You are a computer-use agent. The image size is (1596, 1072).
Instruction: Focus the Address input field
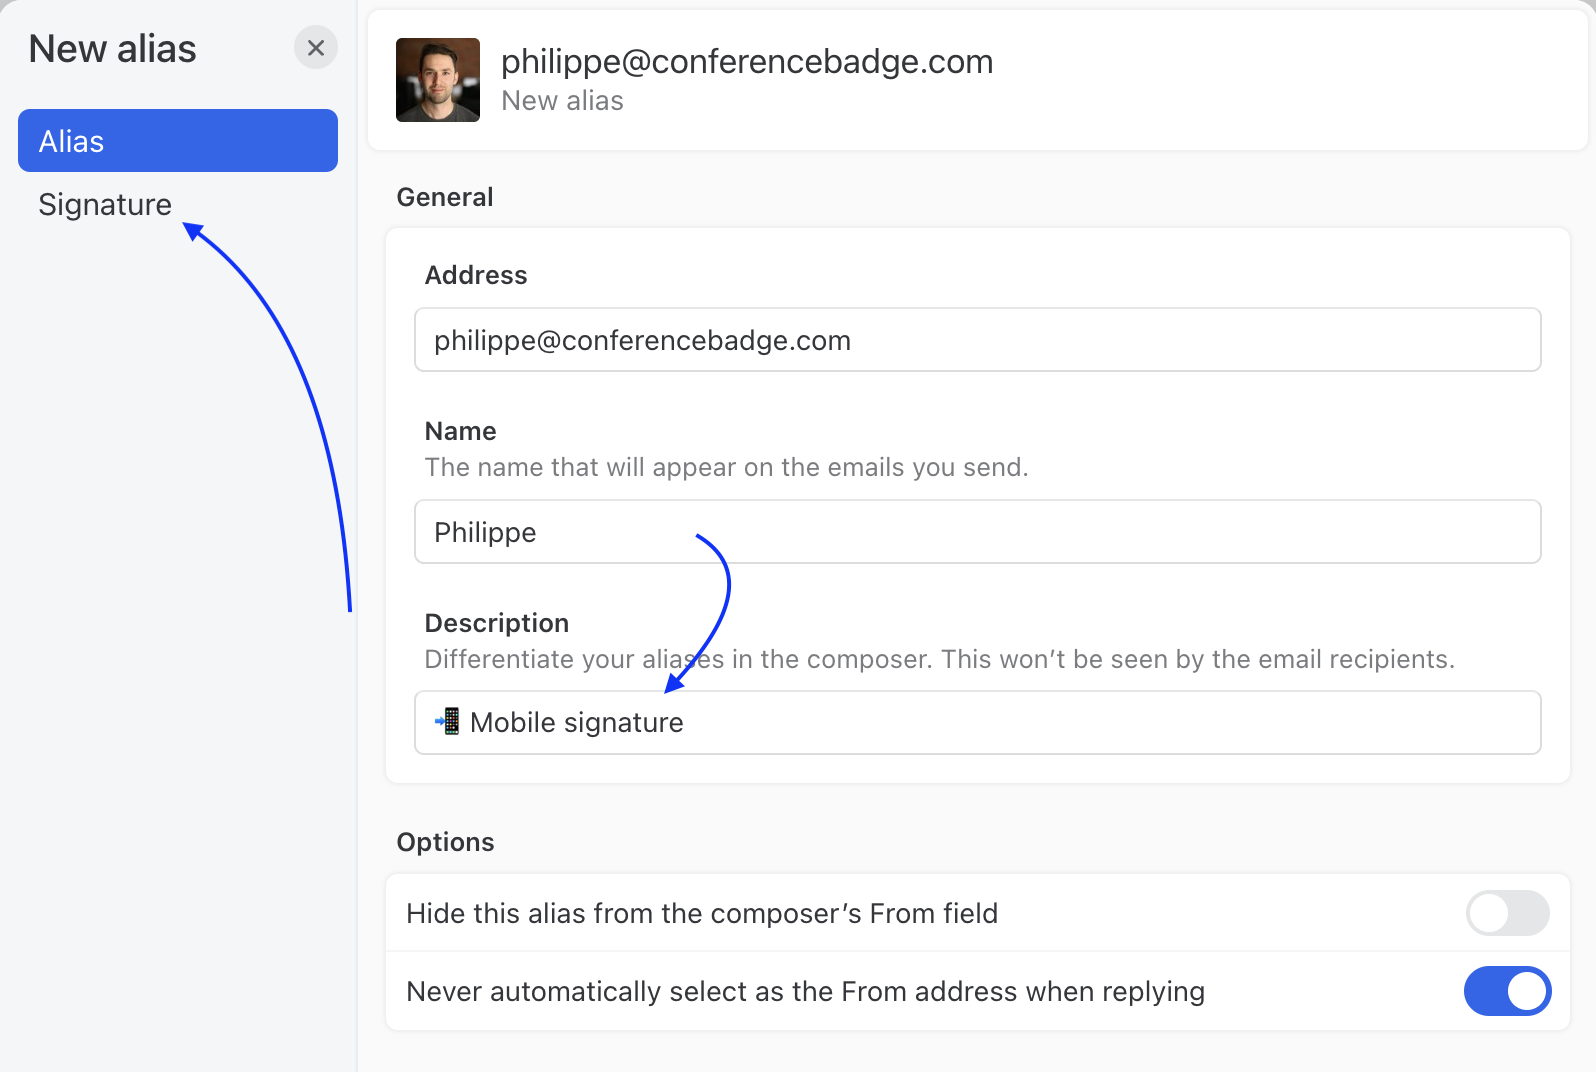(x=977, y=340)
